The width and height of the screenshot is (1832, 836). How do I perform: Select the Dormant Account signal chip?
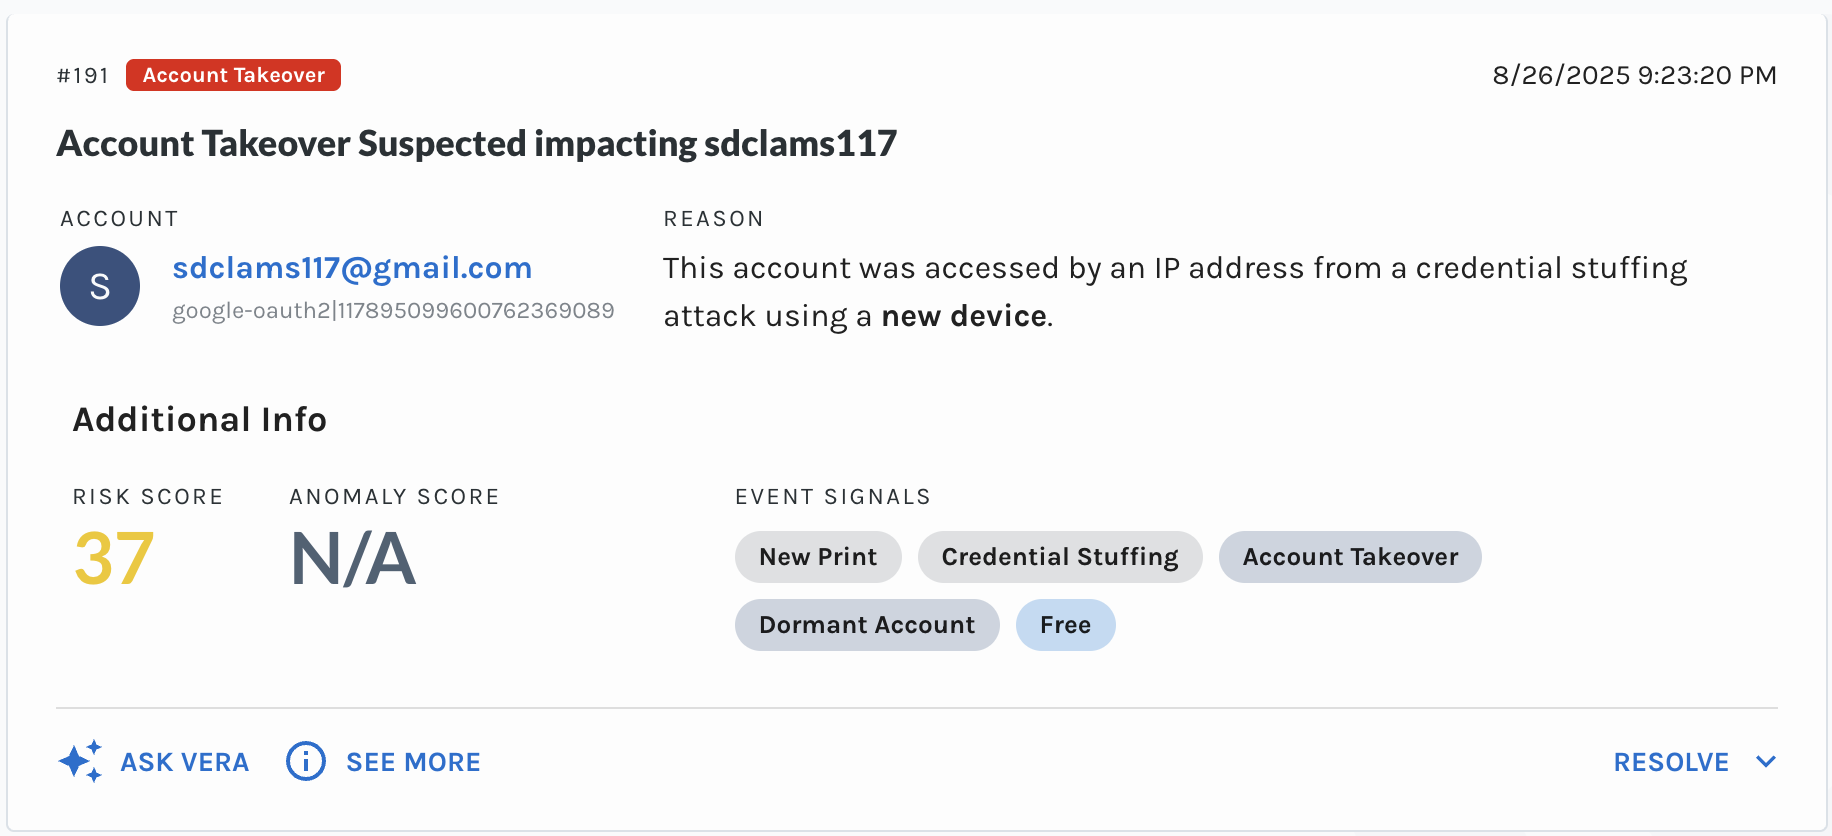pos(867,625)
